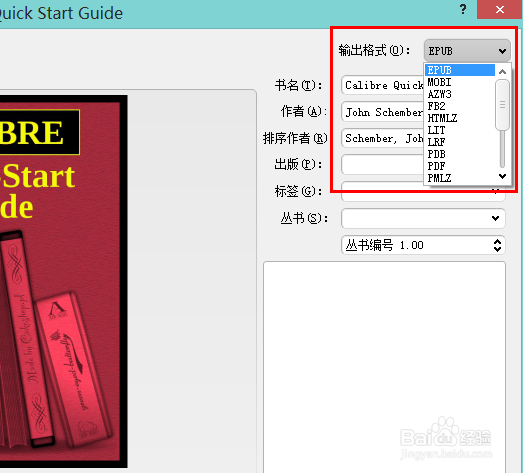Pick HTMLZ output format
The width and height of the screenshot is (523, 473).
point(460,118)
